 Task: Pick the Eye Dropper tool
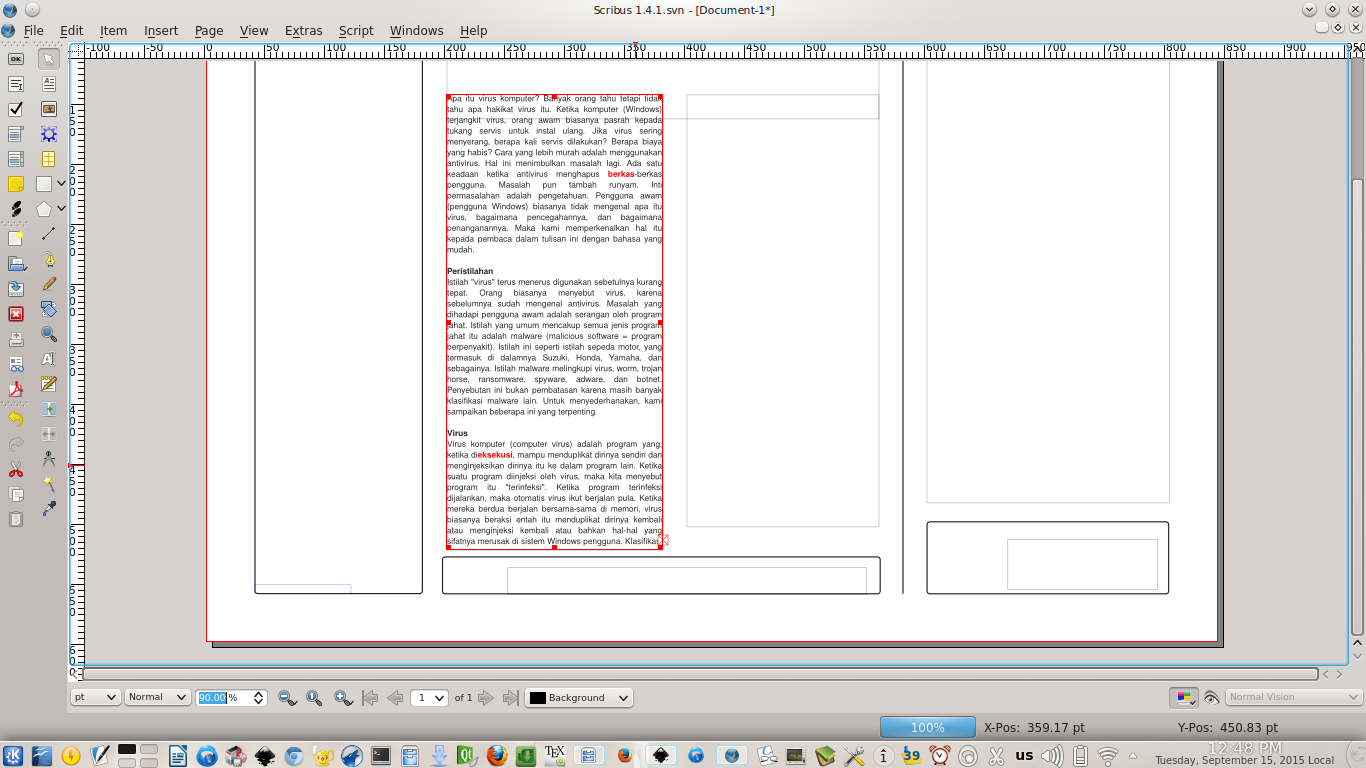(x=47, y=508)
